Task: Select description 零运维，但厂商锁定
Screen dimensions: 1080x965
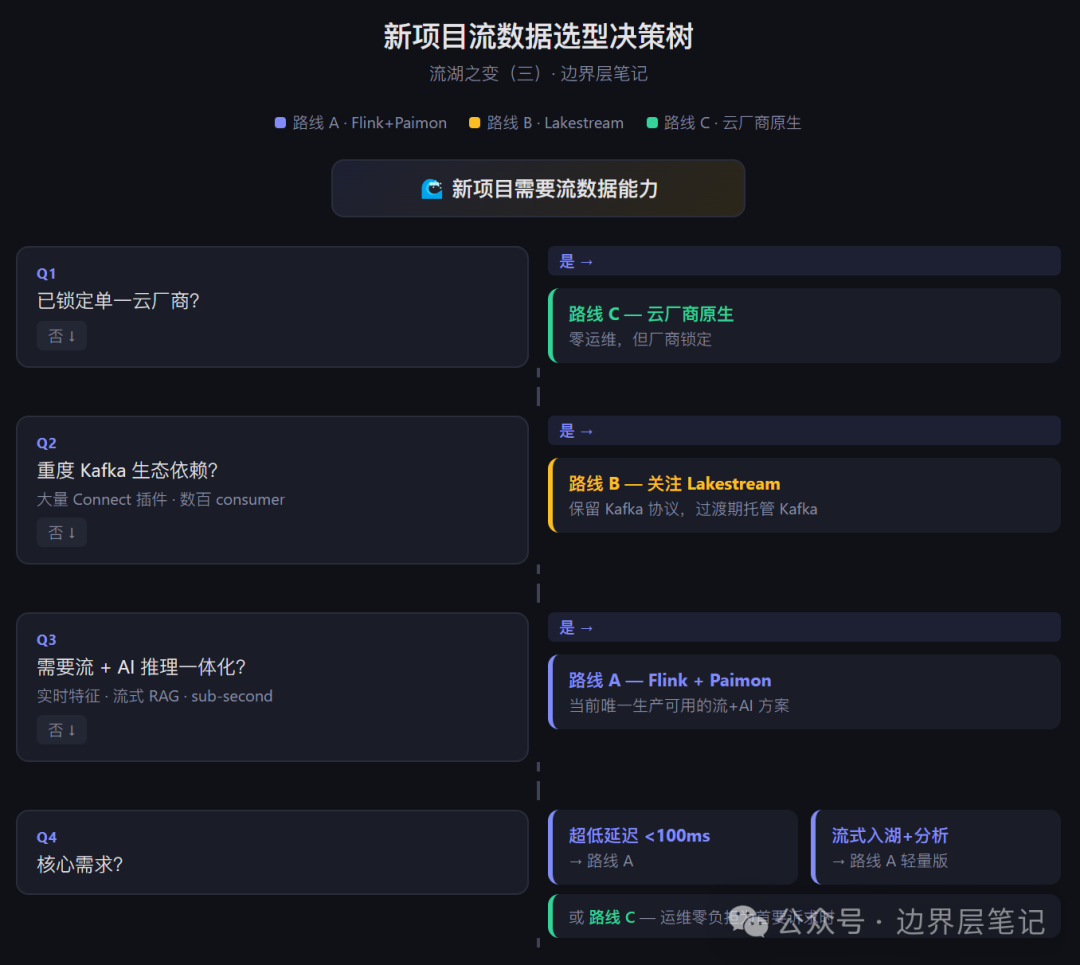Action: pyautogui.click(x=640, y=339)
